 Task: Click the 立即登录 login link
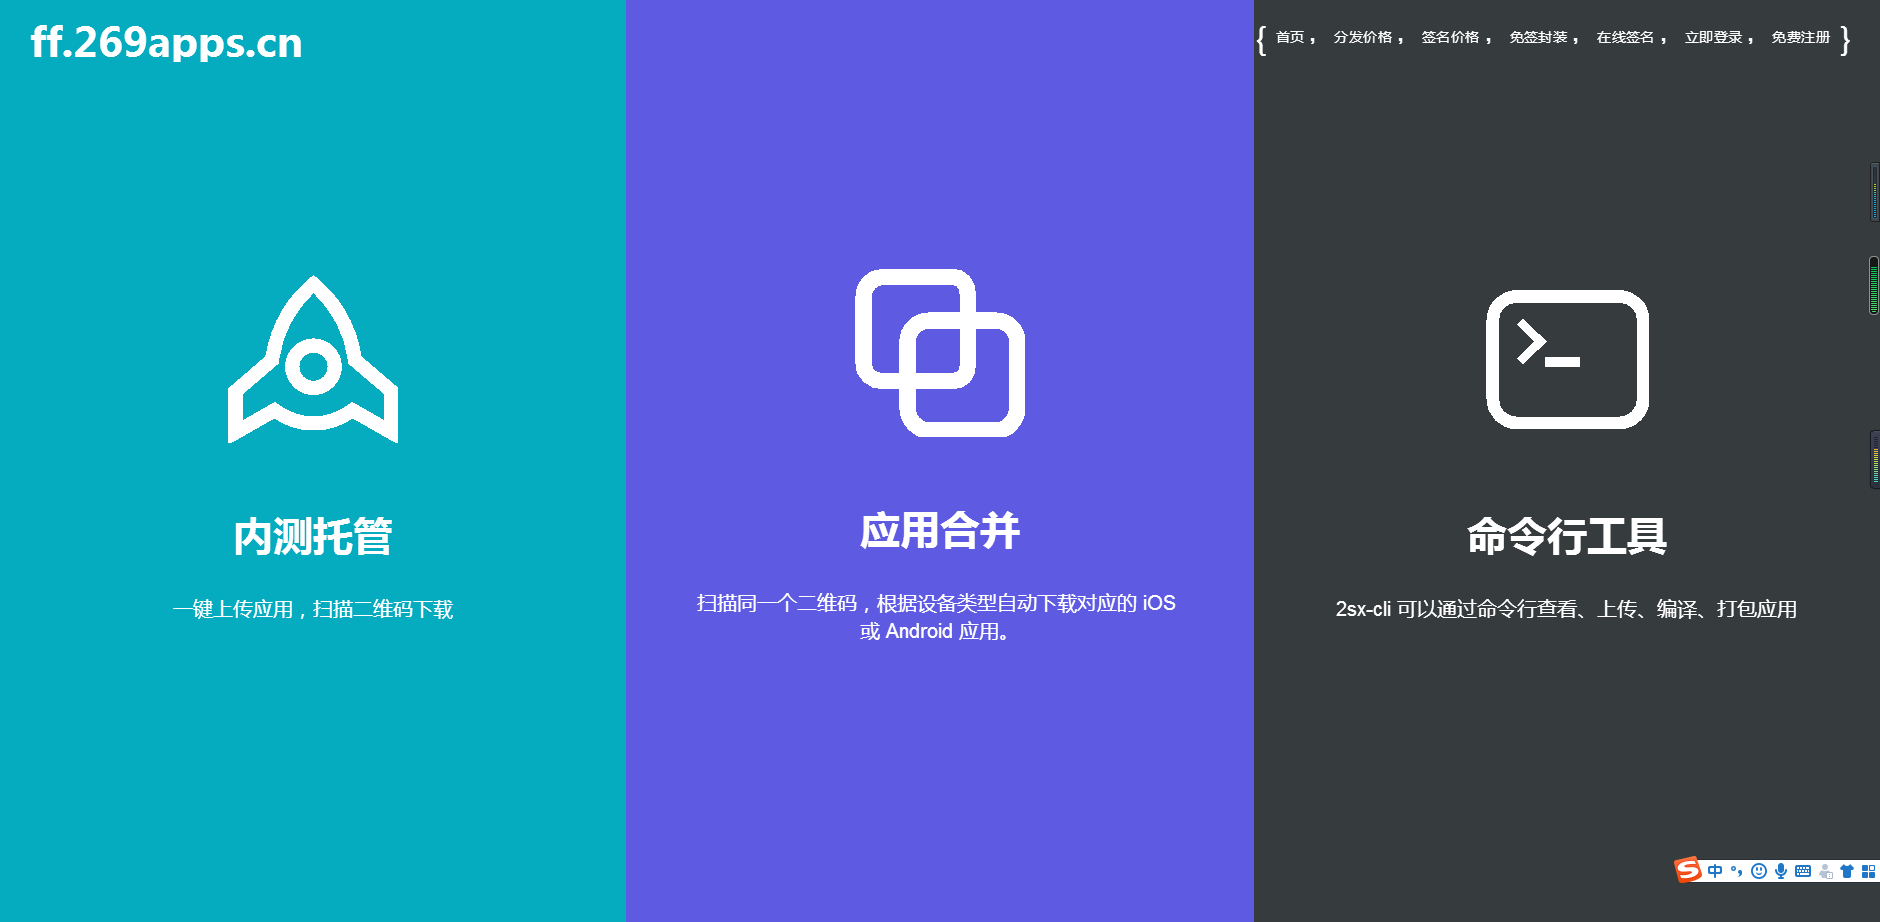1713,38
